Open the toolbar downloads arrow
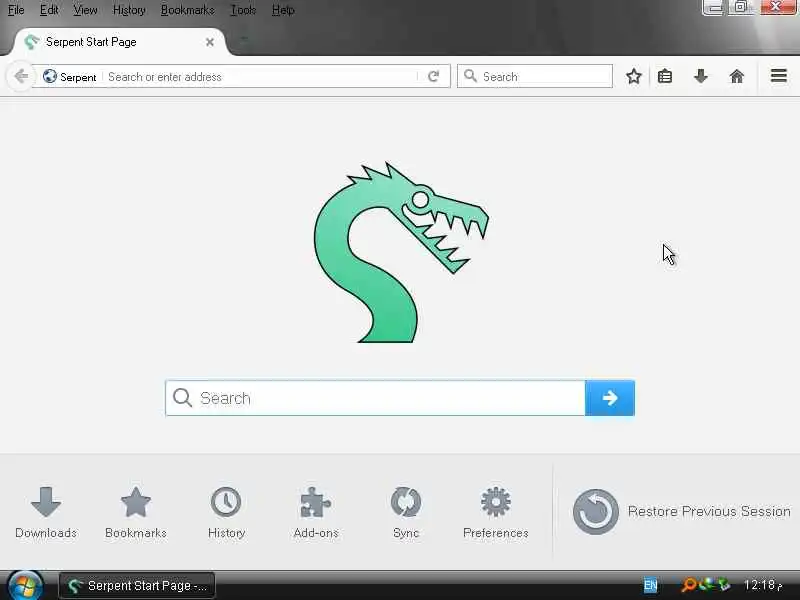The width and height of the screenshot is (800, 600). pos(701,77)
